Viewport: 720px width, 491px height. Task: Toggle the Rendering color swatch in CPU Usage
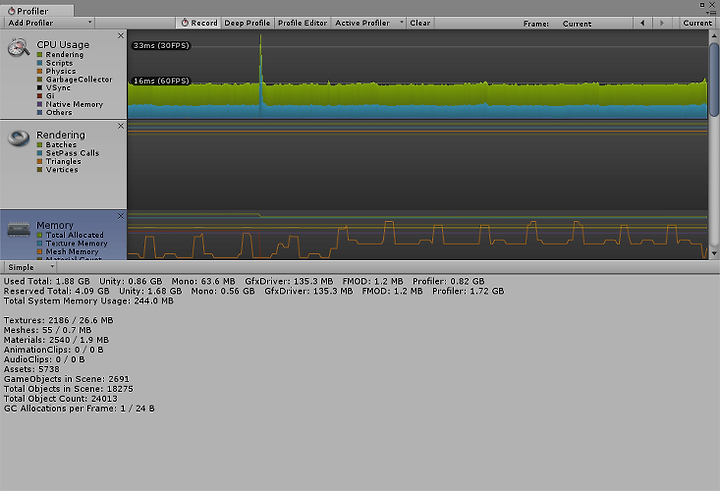click(x=40, y=55)
